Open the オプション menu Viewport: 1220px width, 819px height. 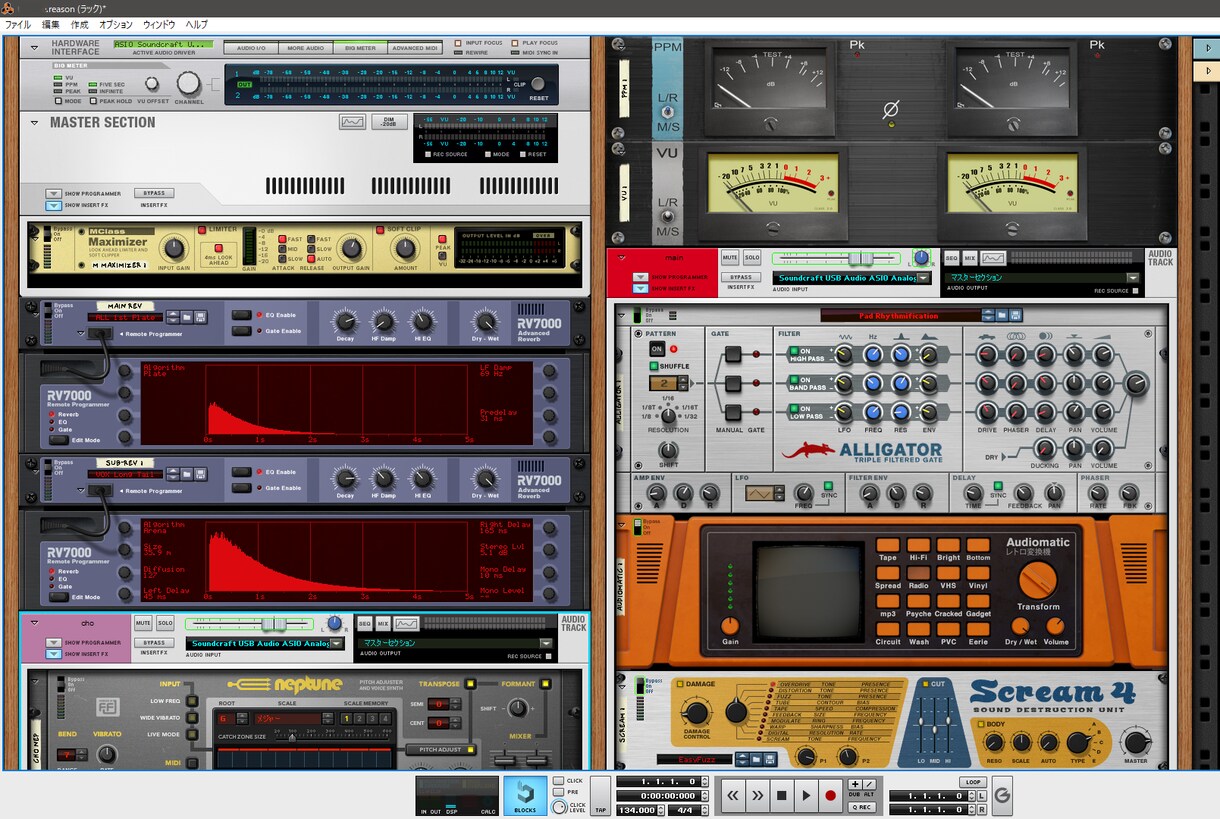coord(116,24)
